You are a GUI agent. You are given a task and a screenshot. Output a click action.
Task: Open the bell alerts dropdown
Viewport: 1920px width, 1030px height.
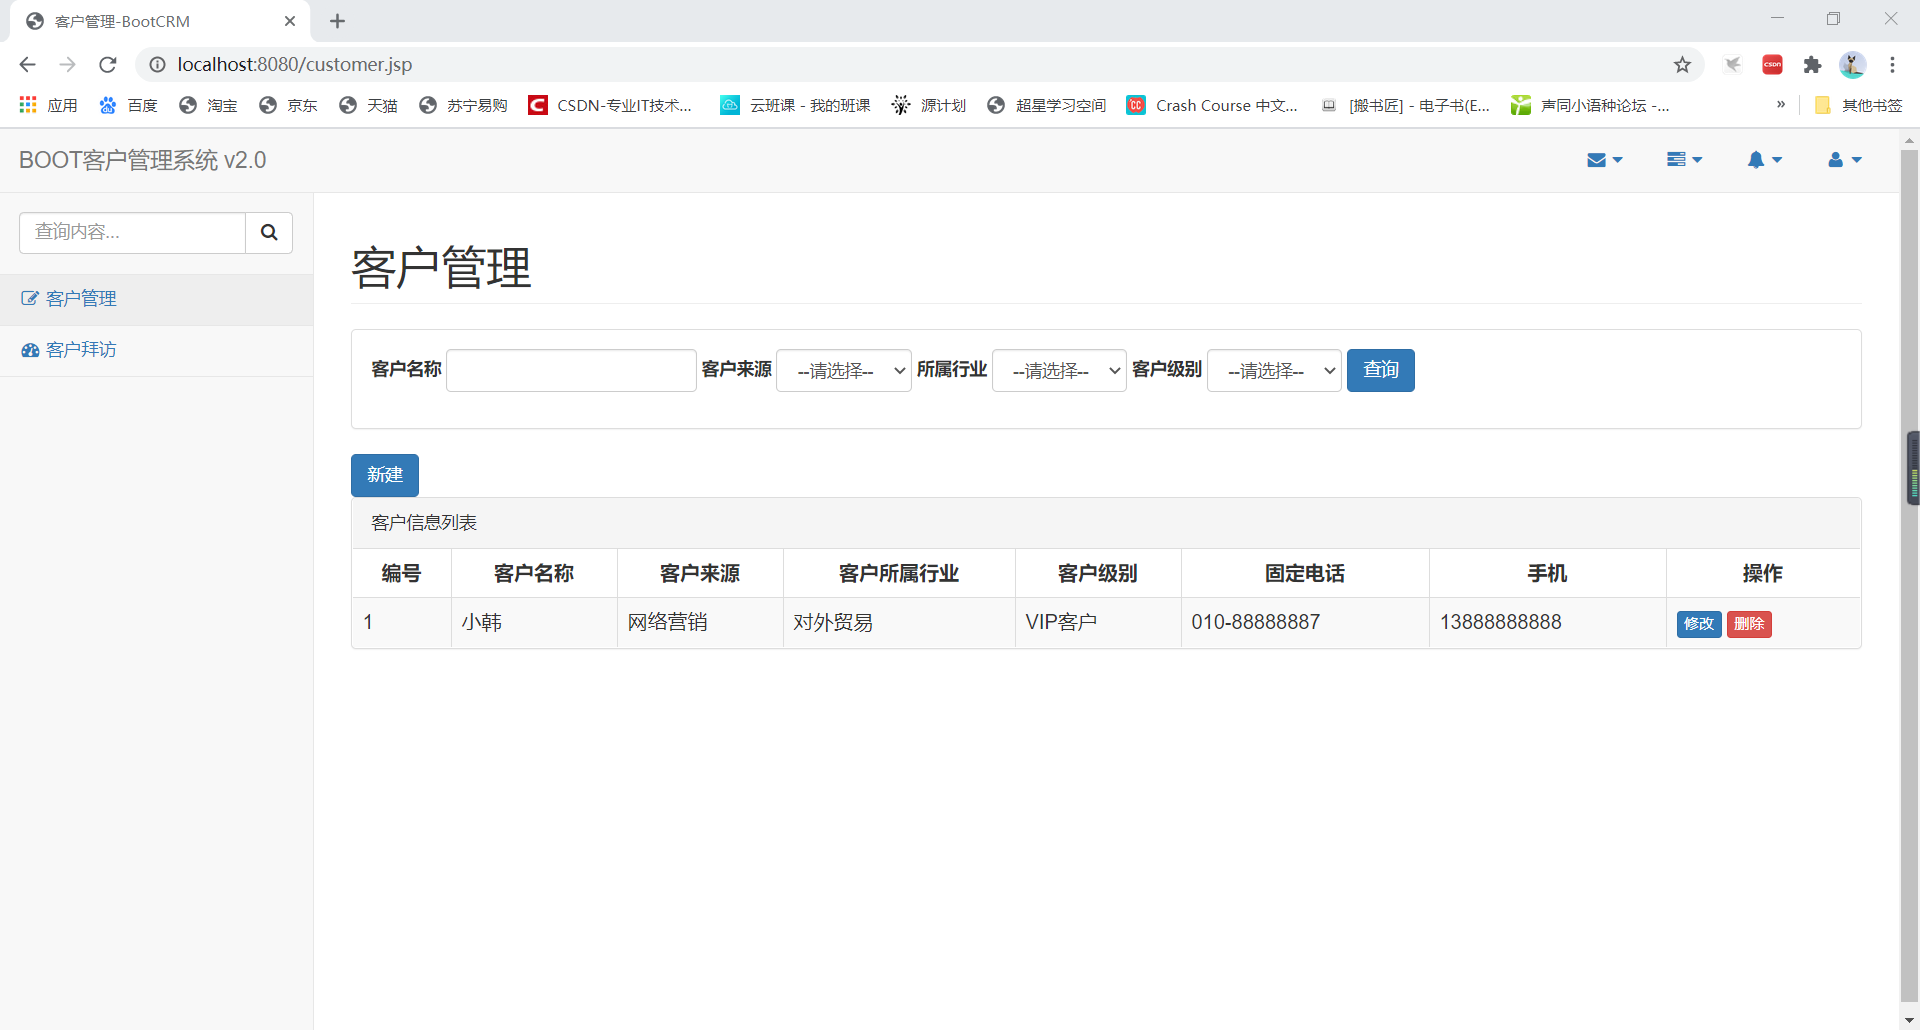(x=1764, y=160)
